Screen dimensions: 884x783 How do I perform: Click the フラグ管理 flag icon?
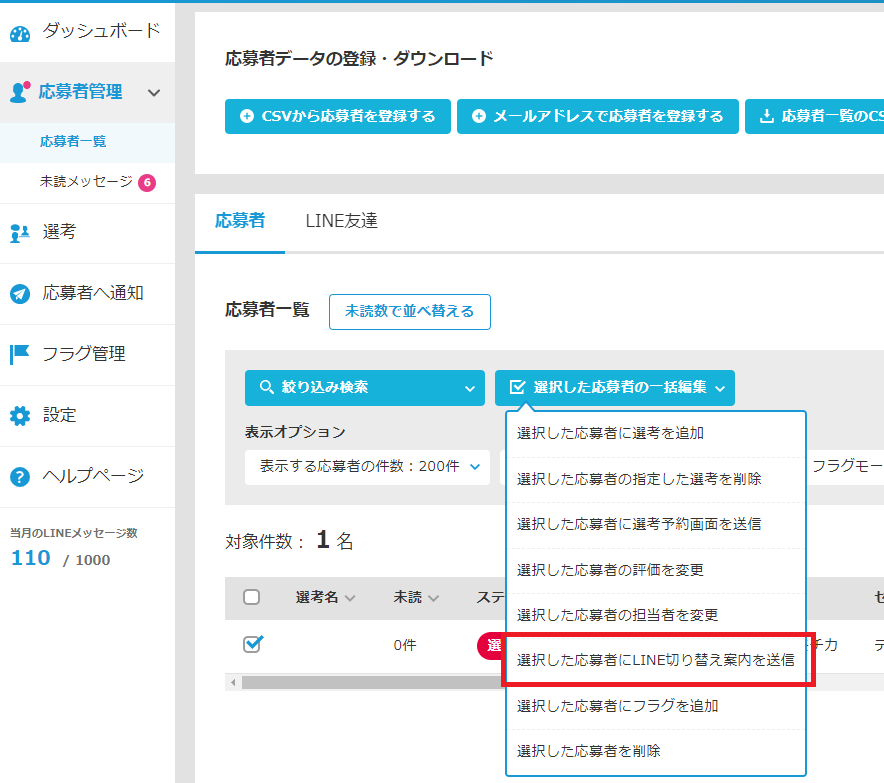coord(20,354)
